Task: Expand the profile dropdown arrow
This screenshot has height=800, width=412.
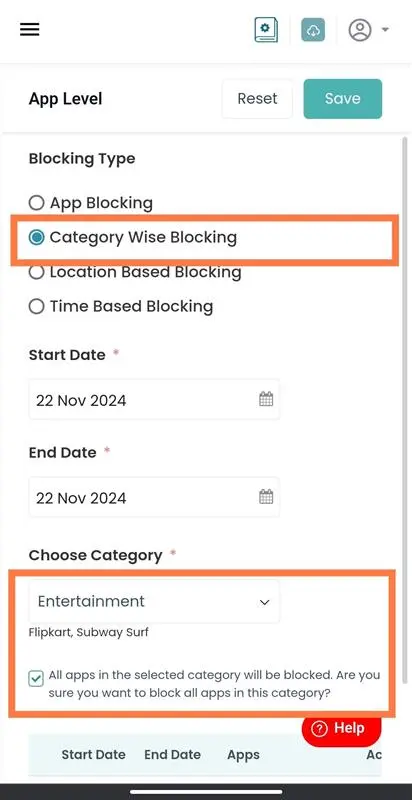Action: click(385, 30)
